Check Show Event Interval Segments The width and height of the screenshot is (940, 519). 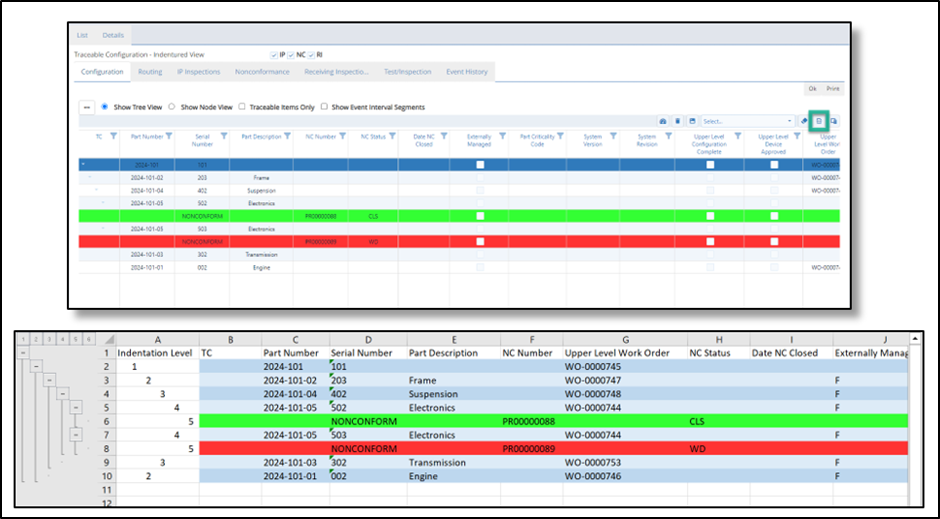324,107
